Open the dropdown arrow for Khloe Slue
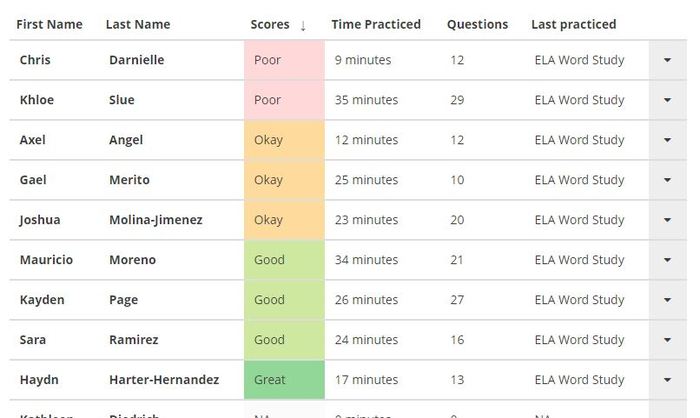The height and width of the screenshot is (418, 700). [x=667, y=100]
